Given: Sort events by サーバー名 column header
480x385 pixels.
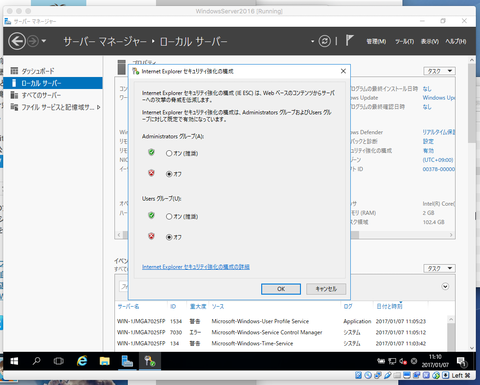Looking at the screenshot, I should coord(128,306).
